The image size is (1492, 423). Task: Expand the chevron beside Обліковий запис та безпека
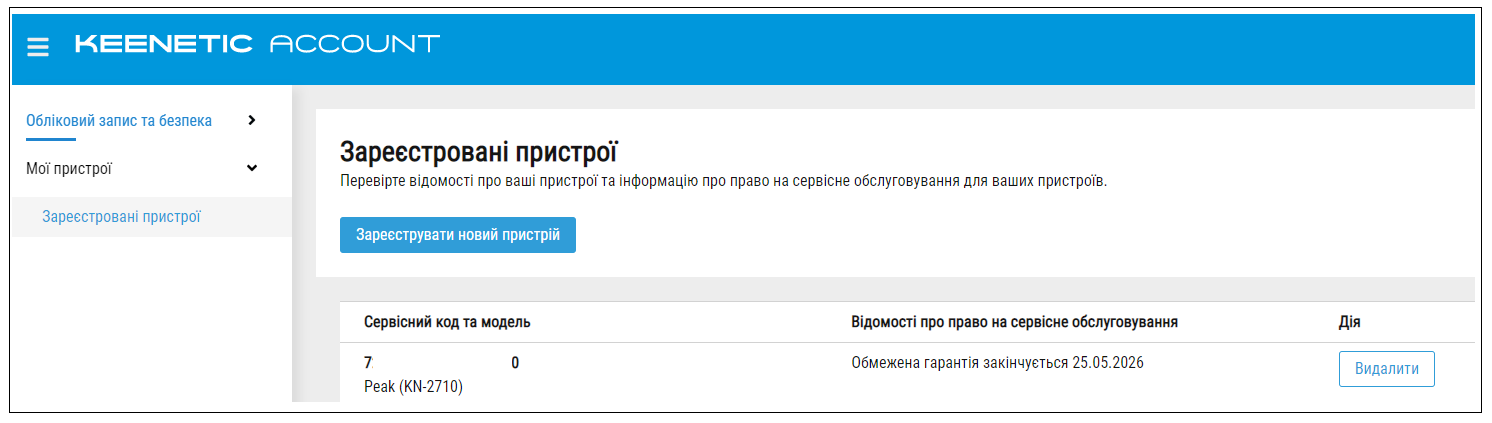pyautogui.click(x=251, y=120)
